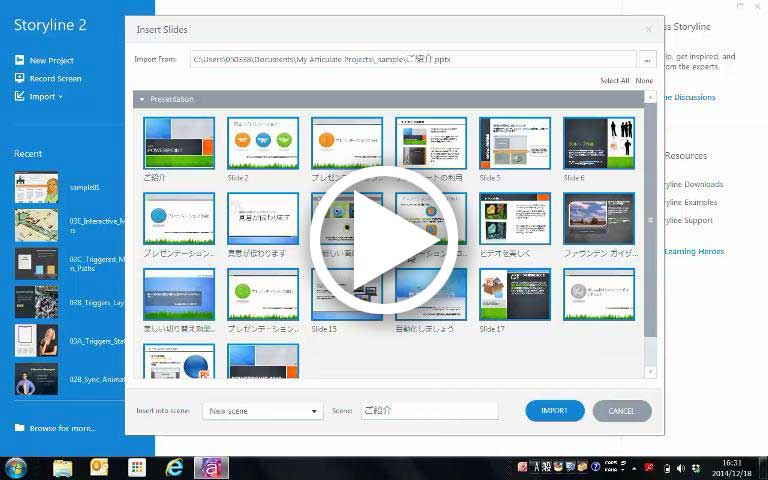
Task: Click Select All slides link
Action: 615,80
